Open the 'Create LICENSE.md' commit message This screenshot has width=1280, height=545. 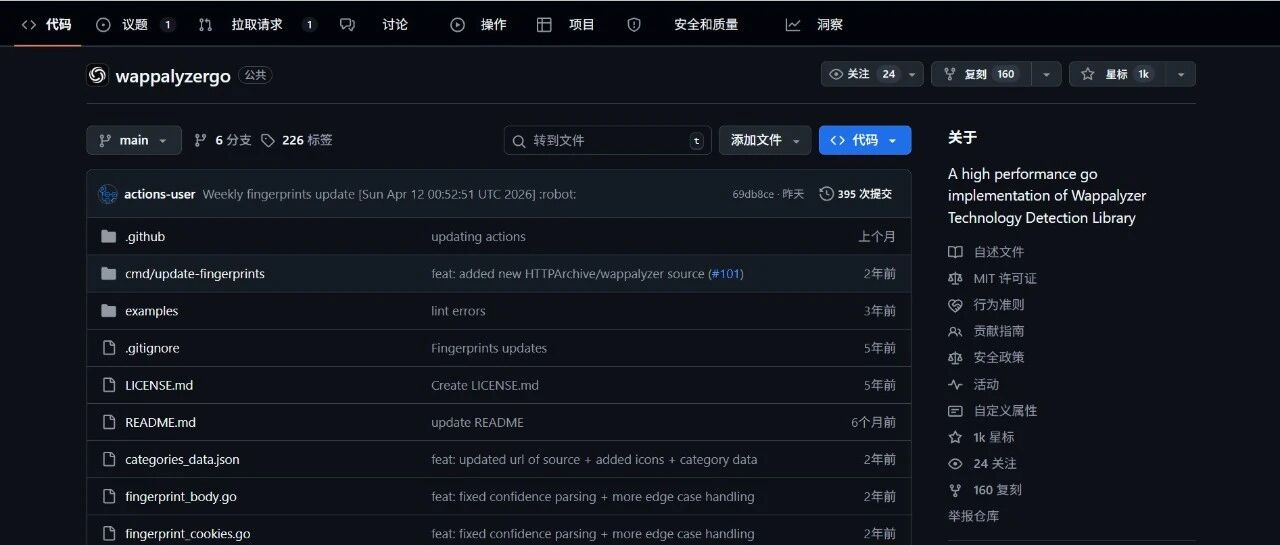tap(485, 385)
